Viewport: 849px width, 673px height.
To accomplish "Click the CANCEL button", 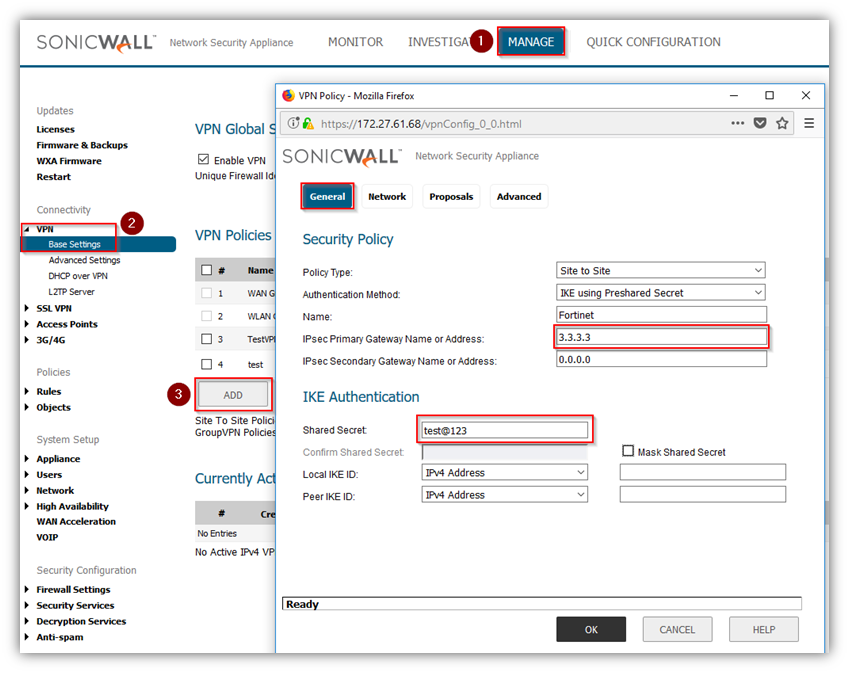I will coord(677,629).
